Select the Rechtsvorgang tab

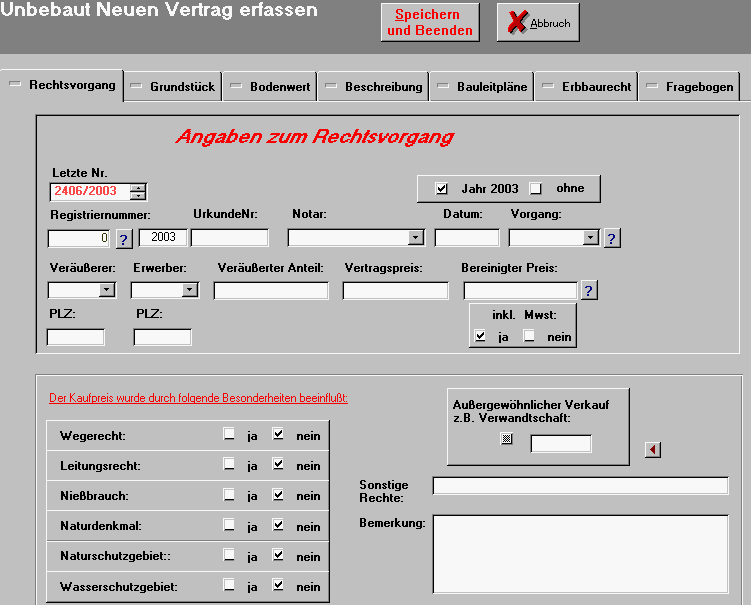(x=62, y=85)
